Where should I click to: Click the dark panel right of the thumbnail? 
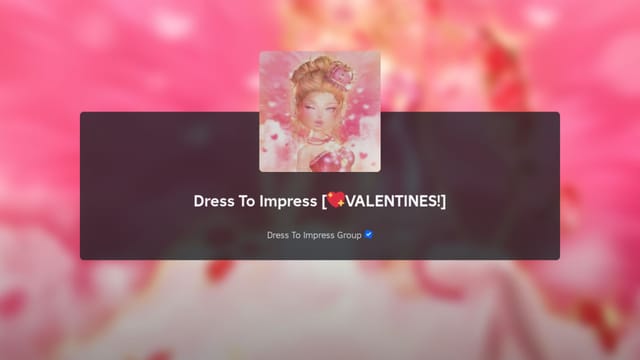(470, 186)
